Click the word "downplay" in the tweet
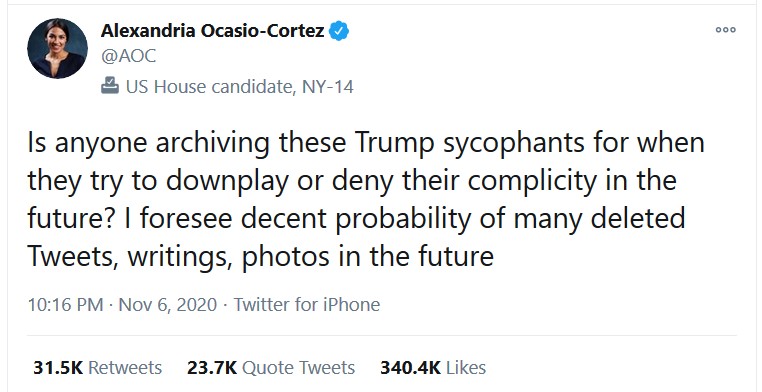The height and width of the screenshot is (392, 762). coord(230,182)
